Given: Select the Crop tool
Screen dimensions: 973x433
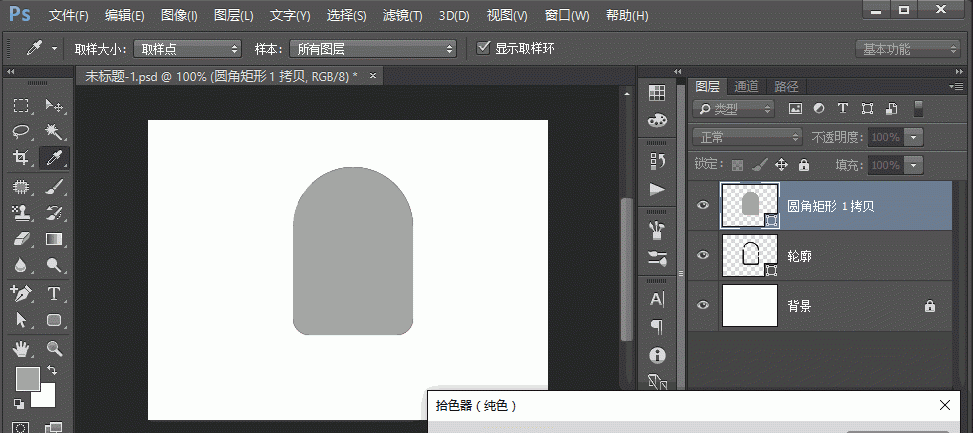Looking at the screenshot, I should tap(21, 158).
